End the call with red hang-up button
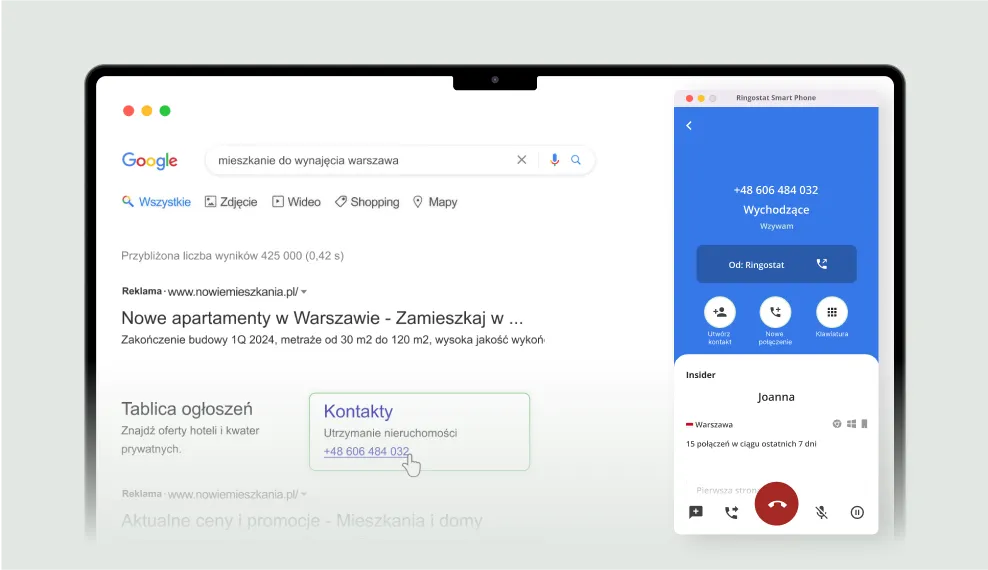 [x=777, y=504]
